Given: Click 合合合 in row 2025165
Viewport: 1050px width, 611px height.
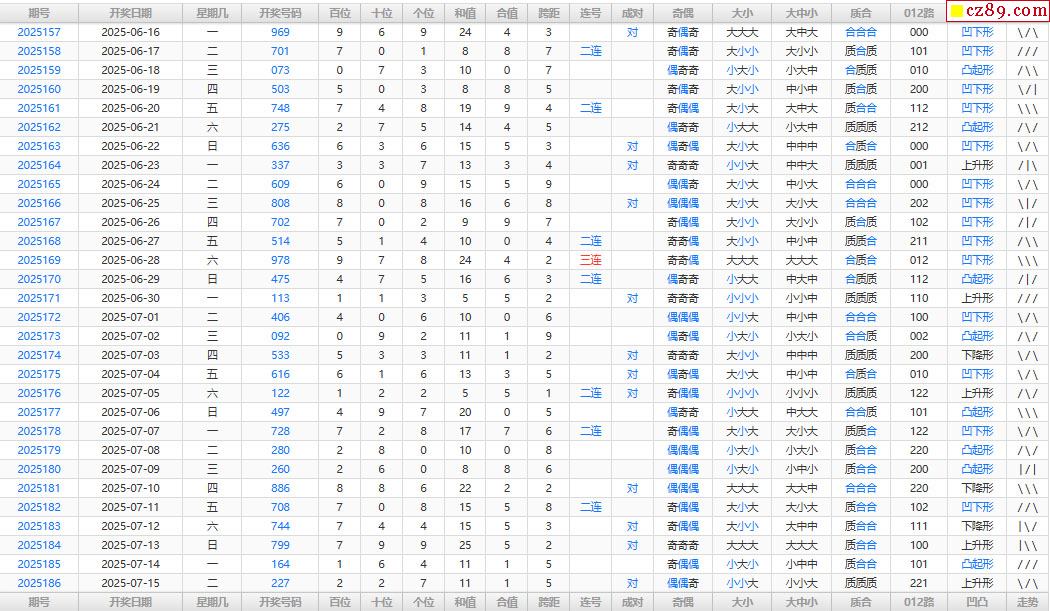Looking at the screenshot, I should click(860, 184).
